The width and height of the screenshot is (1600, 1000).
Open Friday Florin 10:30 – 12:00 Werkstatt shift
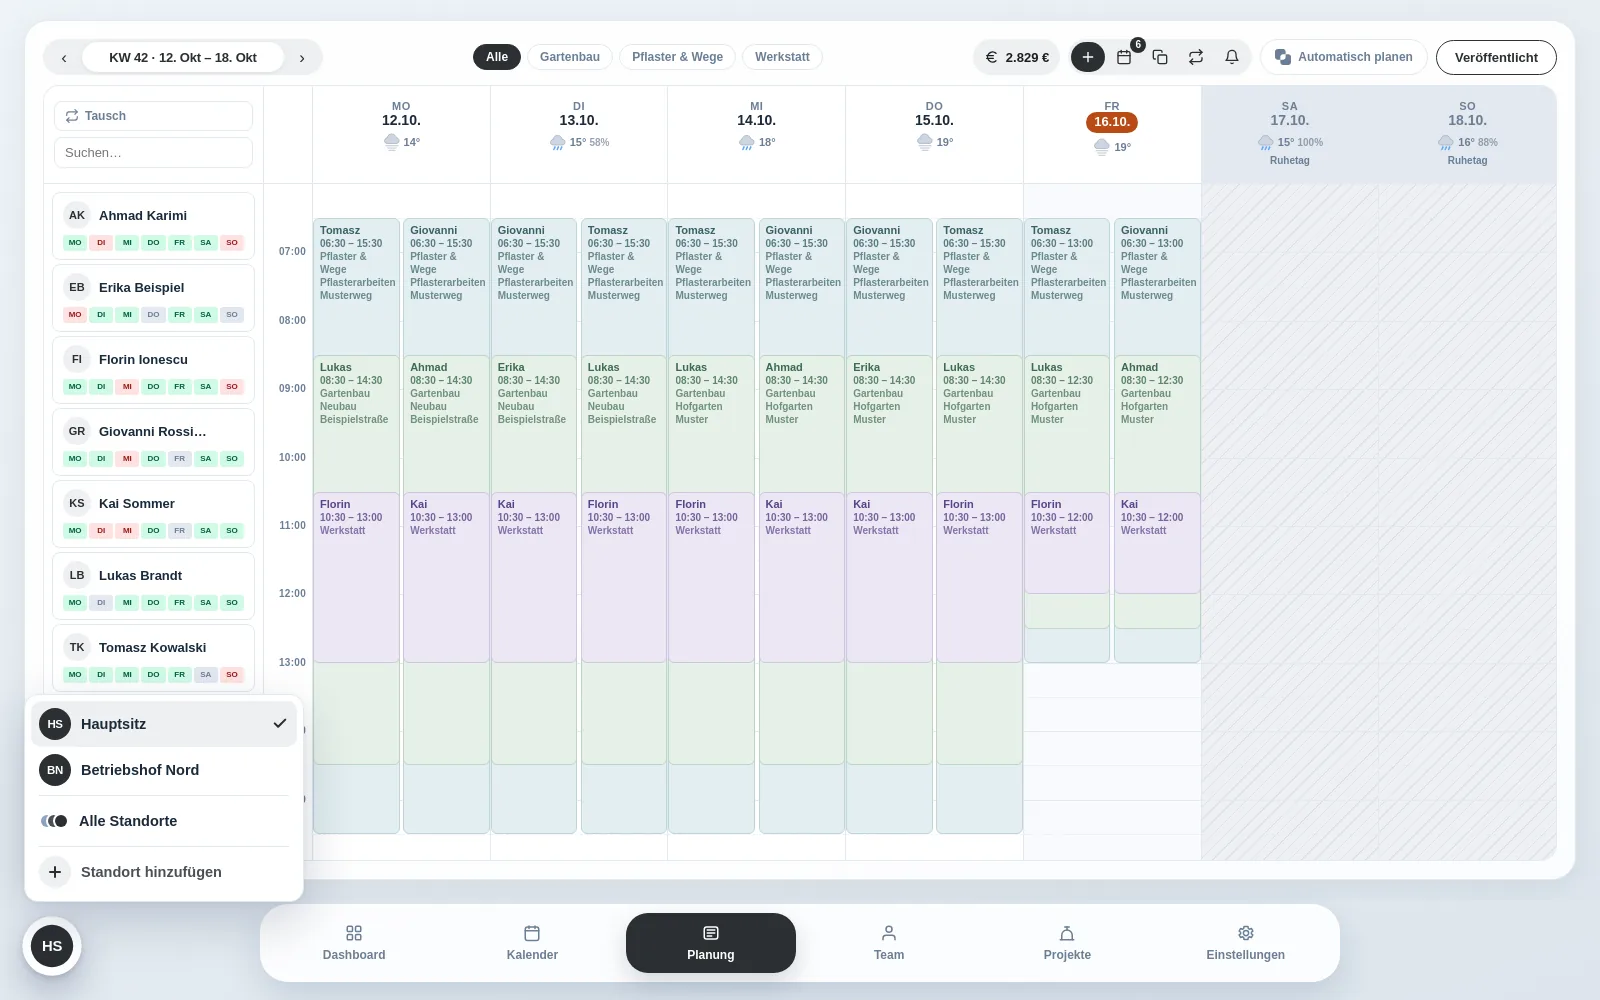click(x=1067, y=543)
